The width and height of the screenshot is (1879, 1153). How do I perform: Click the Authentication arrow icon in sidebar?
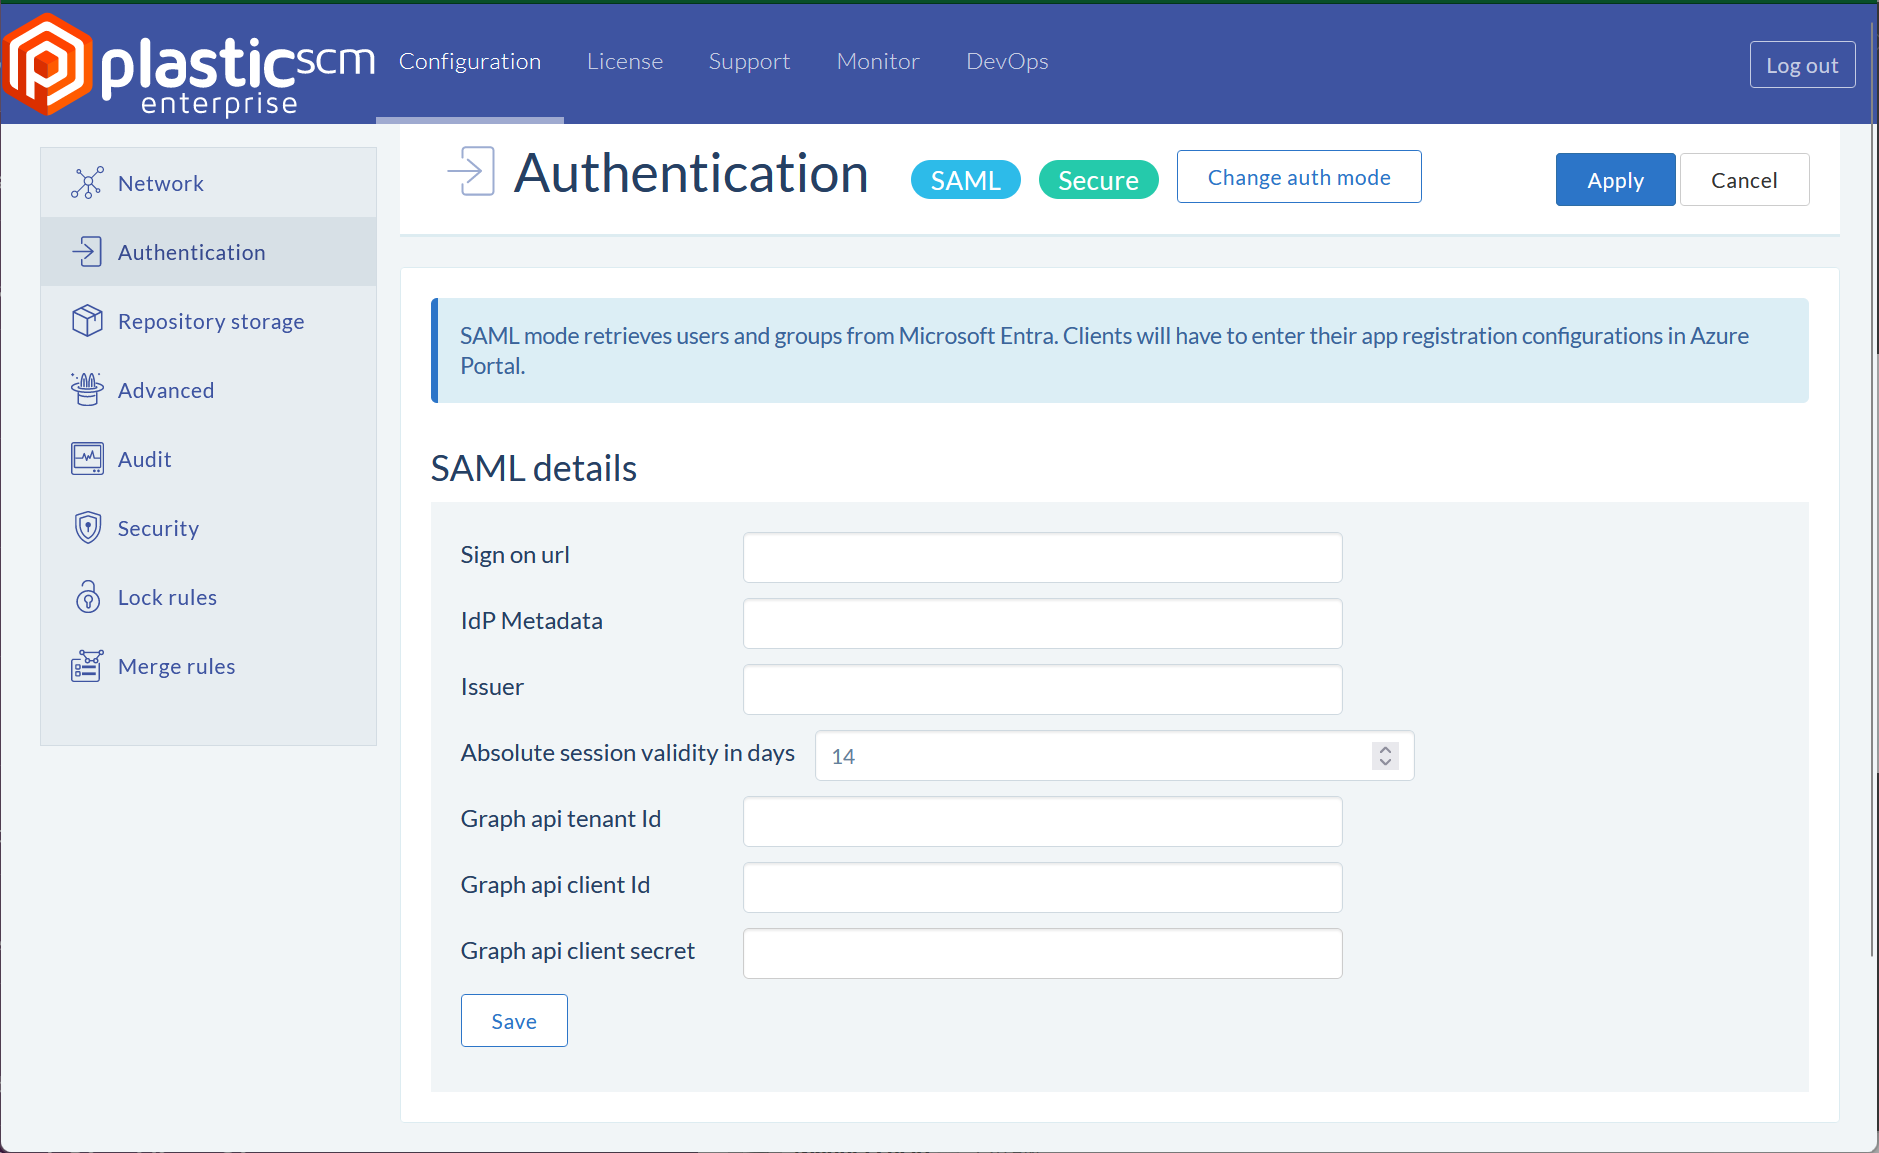click(87, 252)
